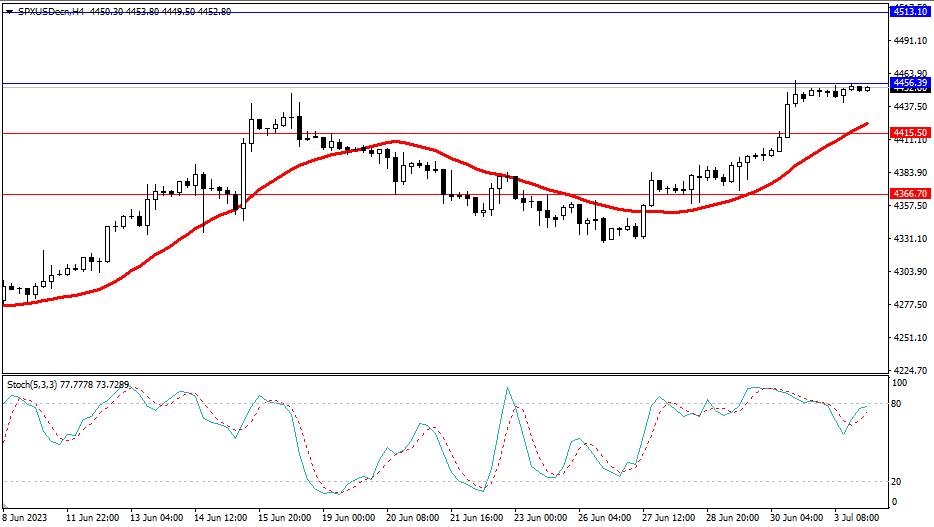Click the 27 Jun 12:00 time label
The width and height of the screenshot is (934, 527).
(669, 518)
